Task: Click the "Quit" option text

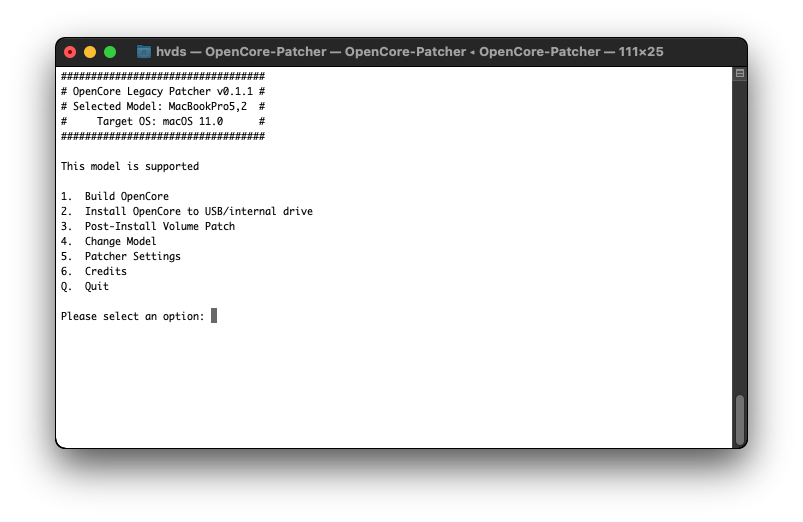Action: 96,286
